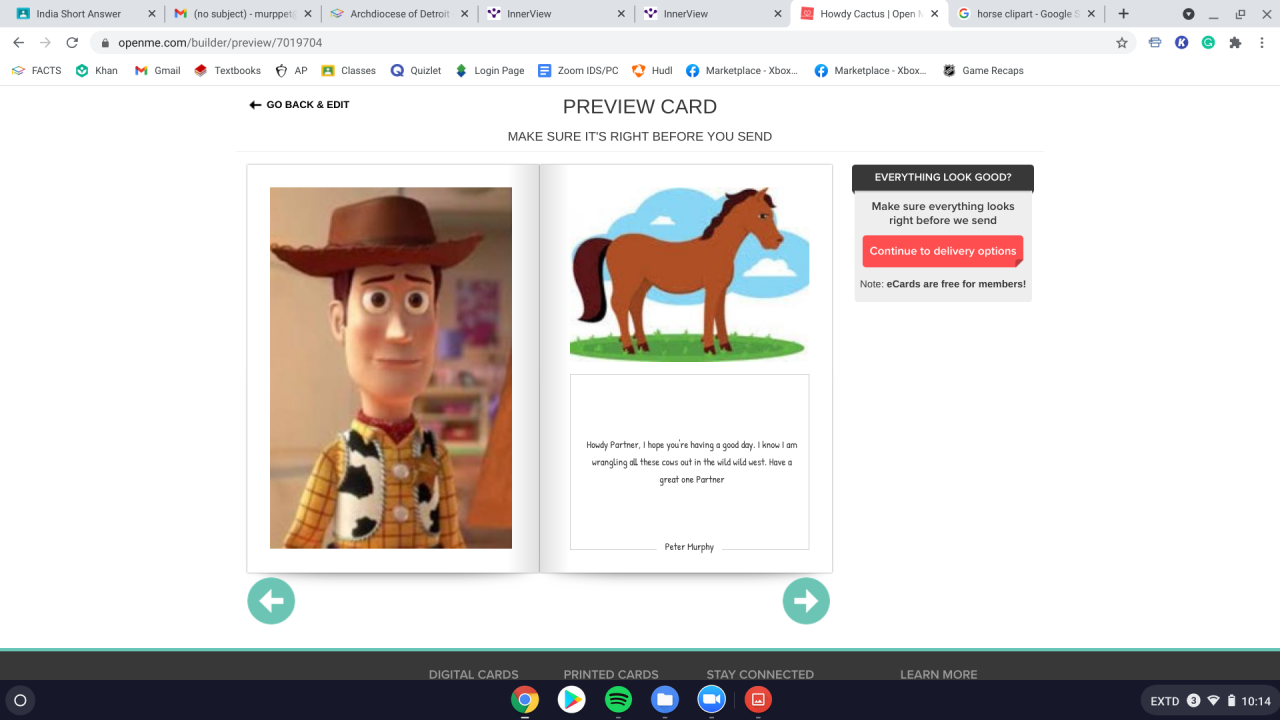Open the Files app from the shelf

click(x=665, y=700)
